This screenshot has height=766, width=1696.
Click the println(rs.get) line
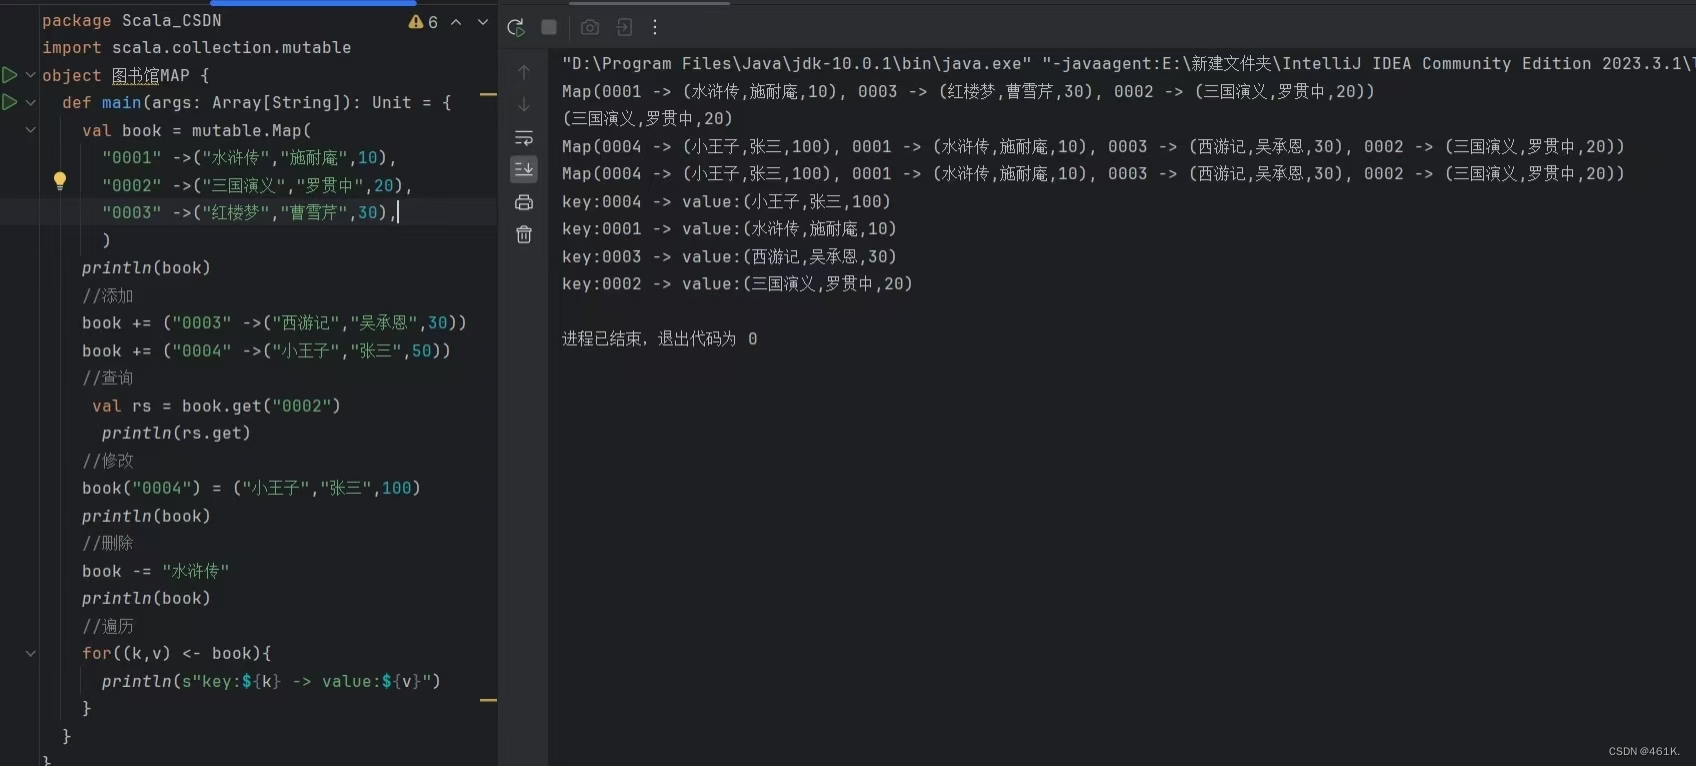176,433
